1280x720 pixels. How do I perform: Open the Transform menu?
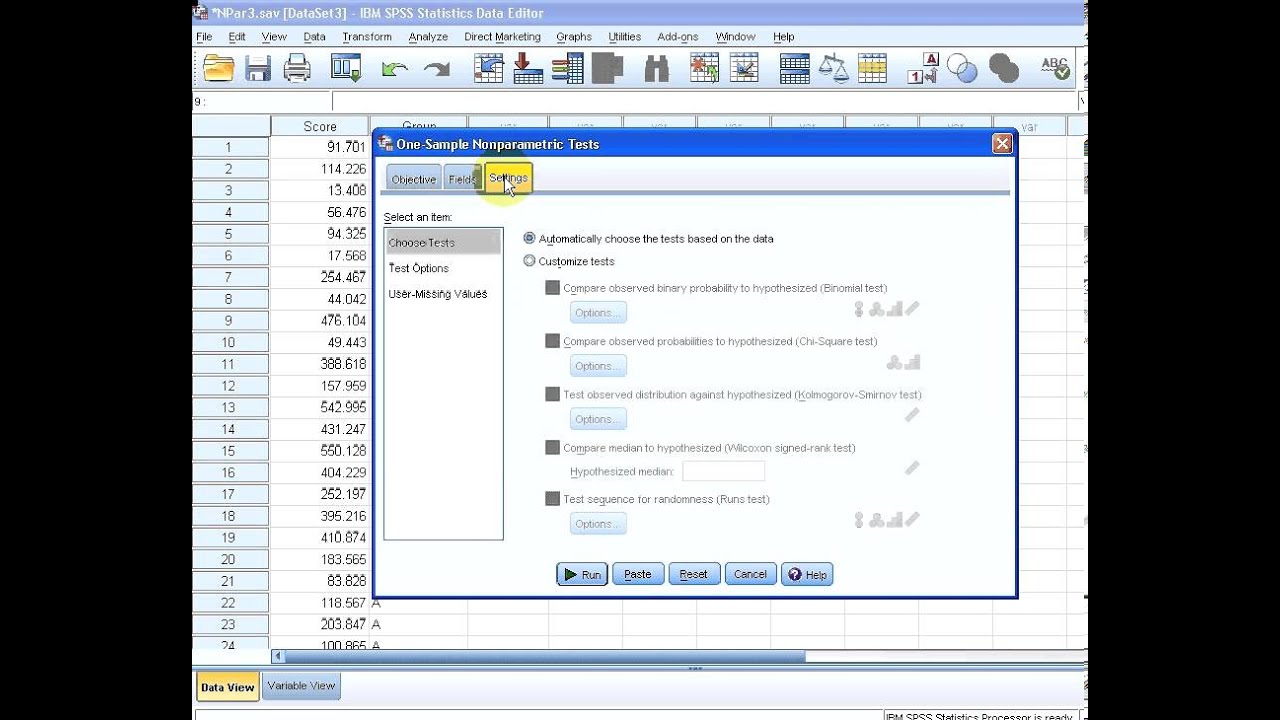pos(367,37)
